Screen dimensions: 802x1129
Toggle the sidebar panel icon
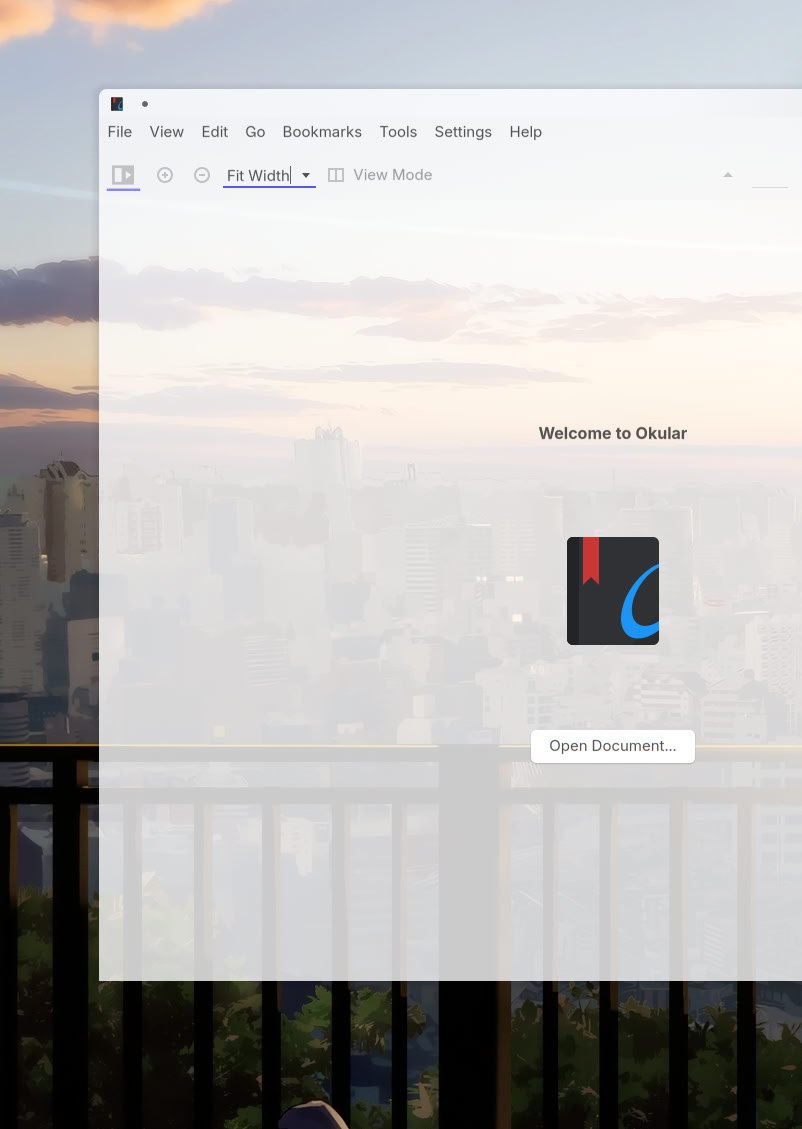point(123,175)
